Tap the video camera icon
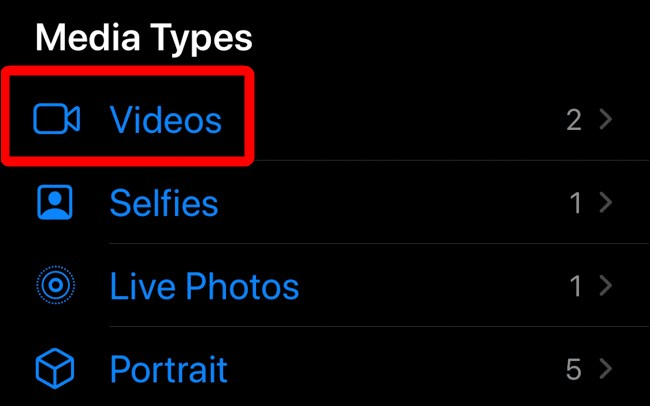 (x=56, y=120)
